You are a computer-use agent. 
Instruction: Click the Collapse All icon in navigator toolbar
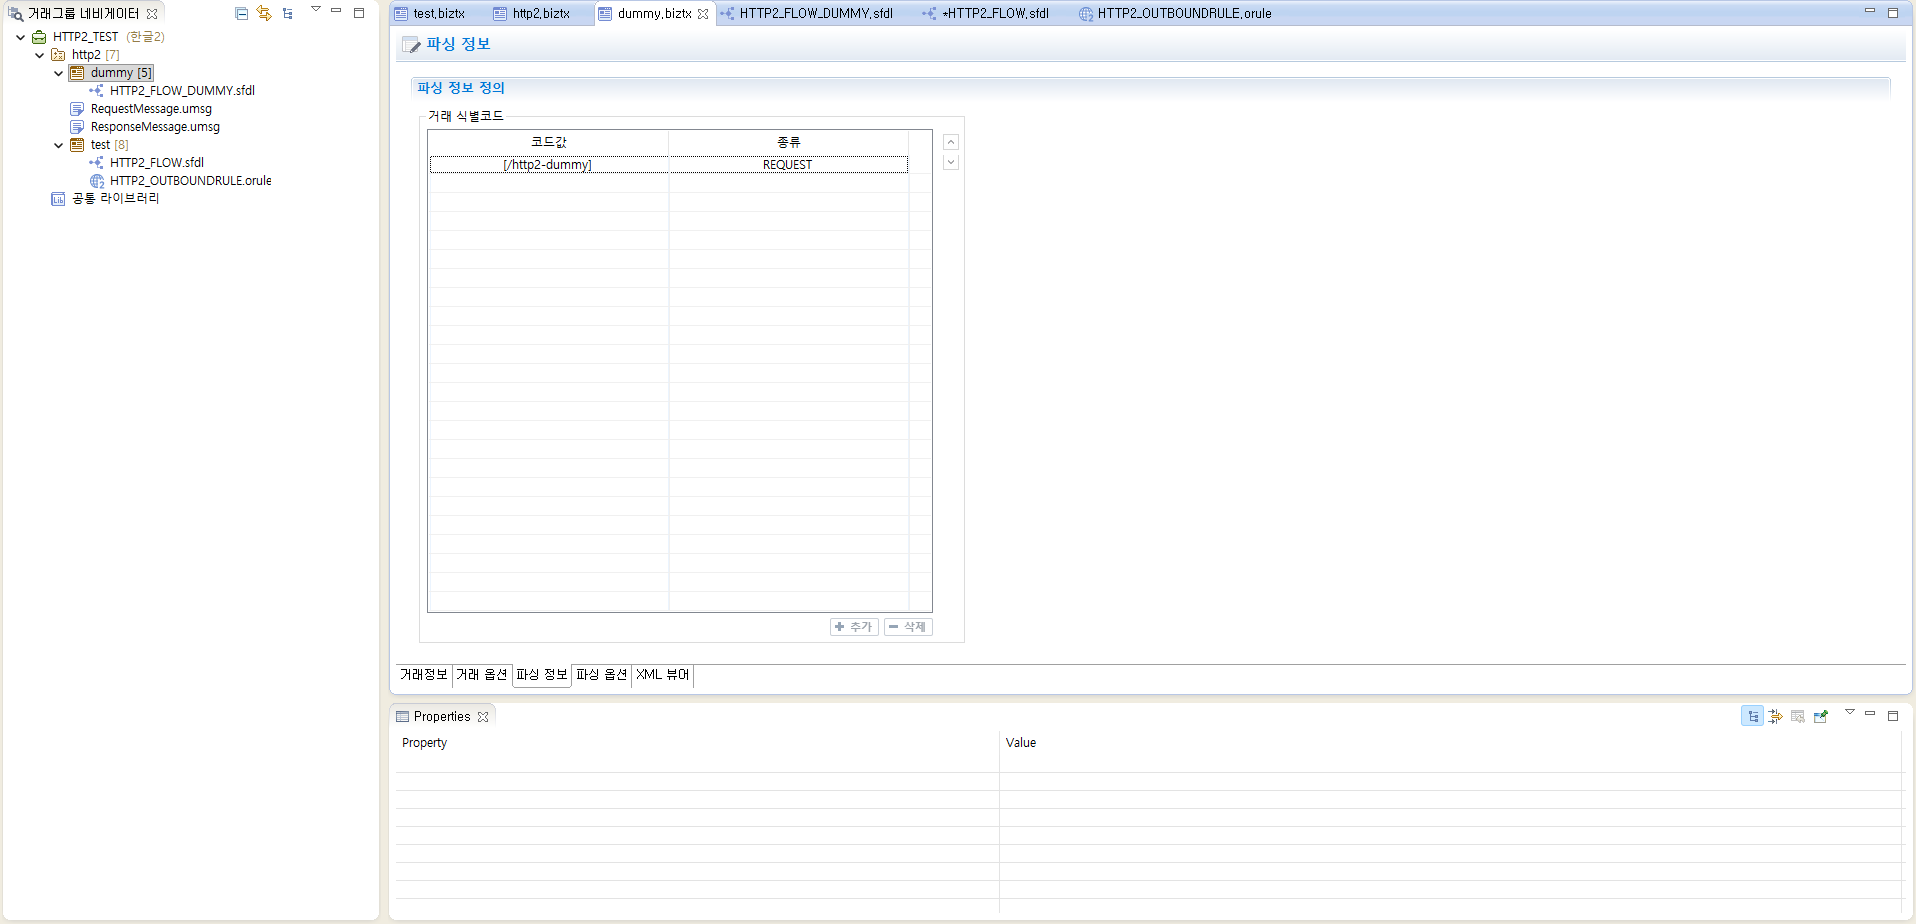(241, 13)
